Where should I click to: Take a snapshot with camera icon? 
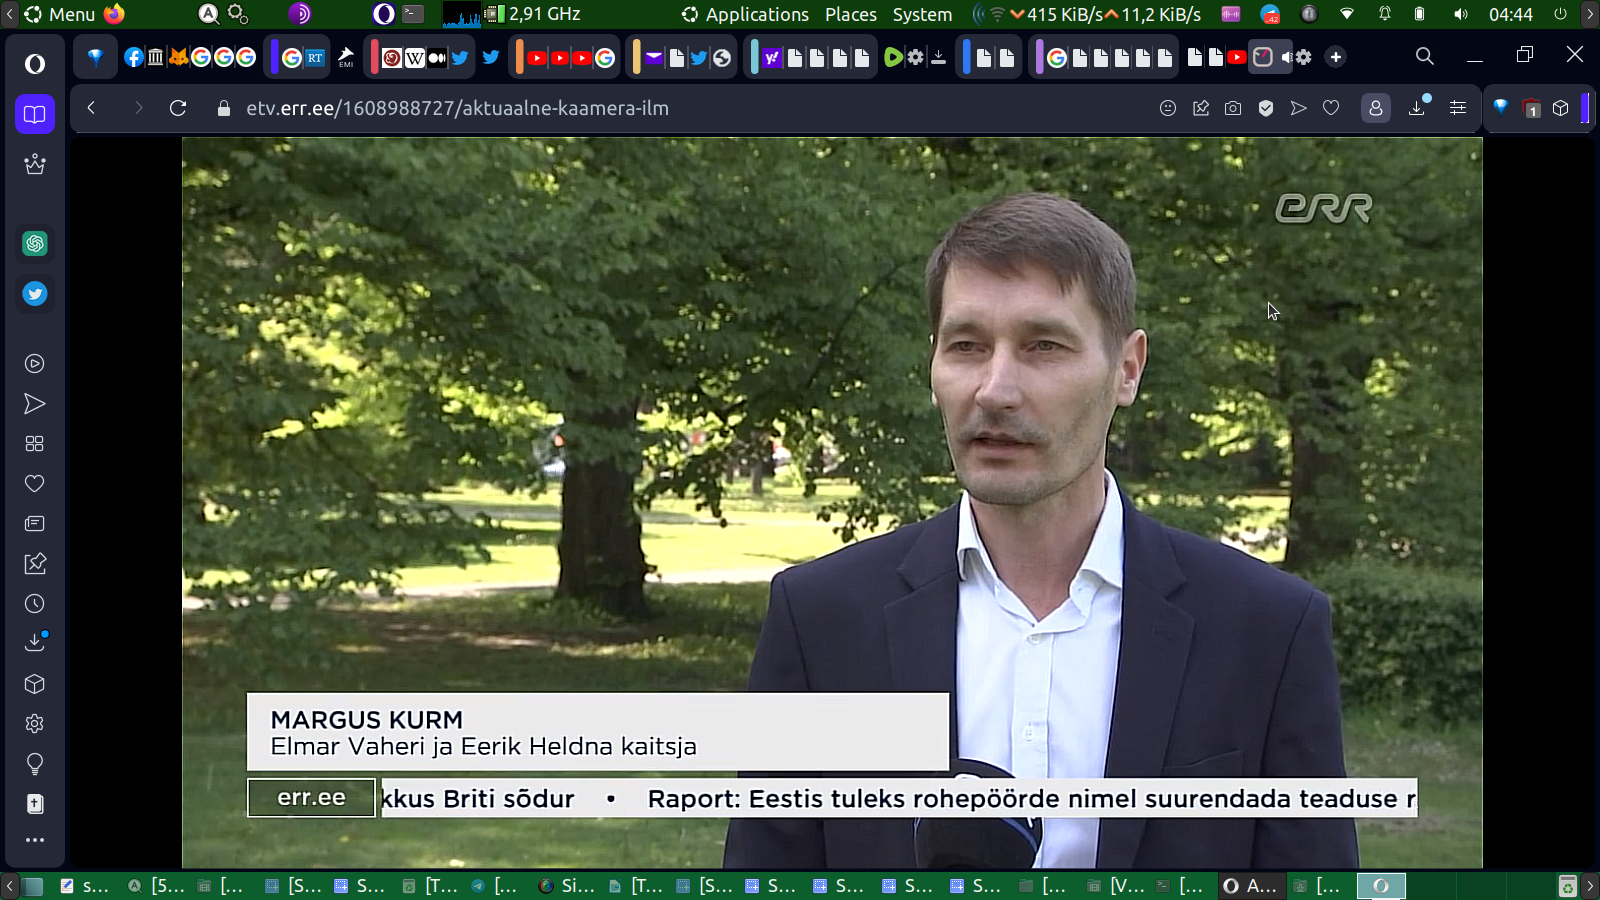pyautogui.click(x=1233, y=108)
